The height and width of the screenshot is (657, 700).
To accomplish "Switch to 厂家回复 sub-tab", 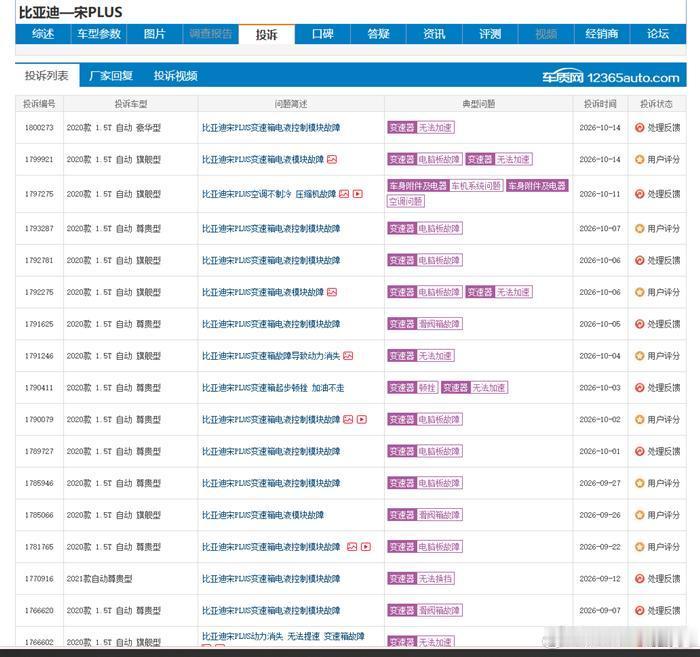I will coord(111,75).
